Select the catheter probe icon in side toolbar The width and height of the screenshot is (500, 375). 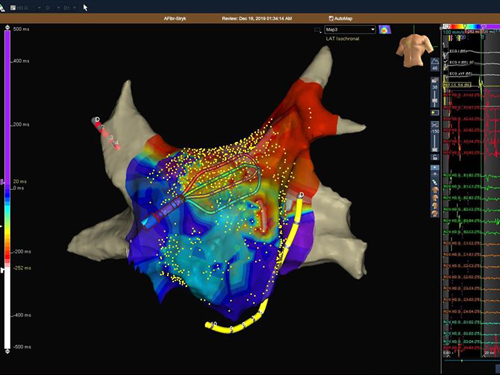tap(435, 182)
